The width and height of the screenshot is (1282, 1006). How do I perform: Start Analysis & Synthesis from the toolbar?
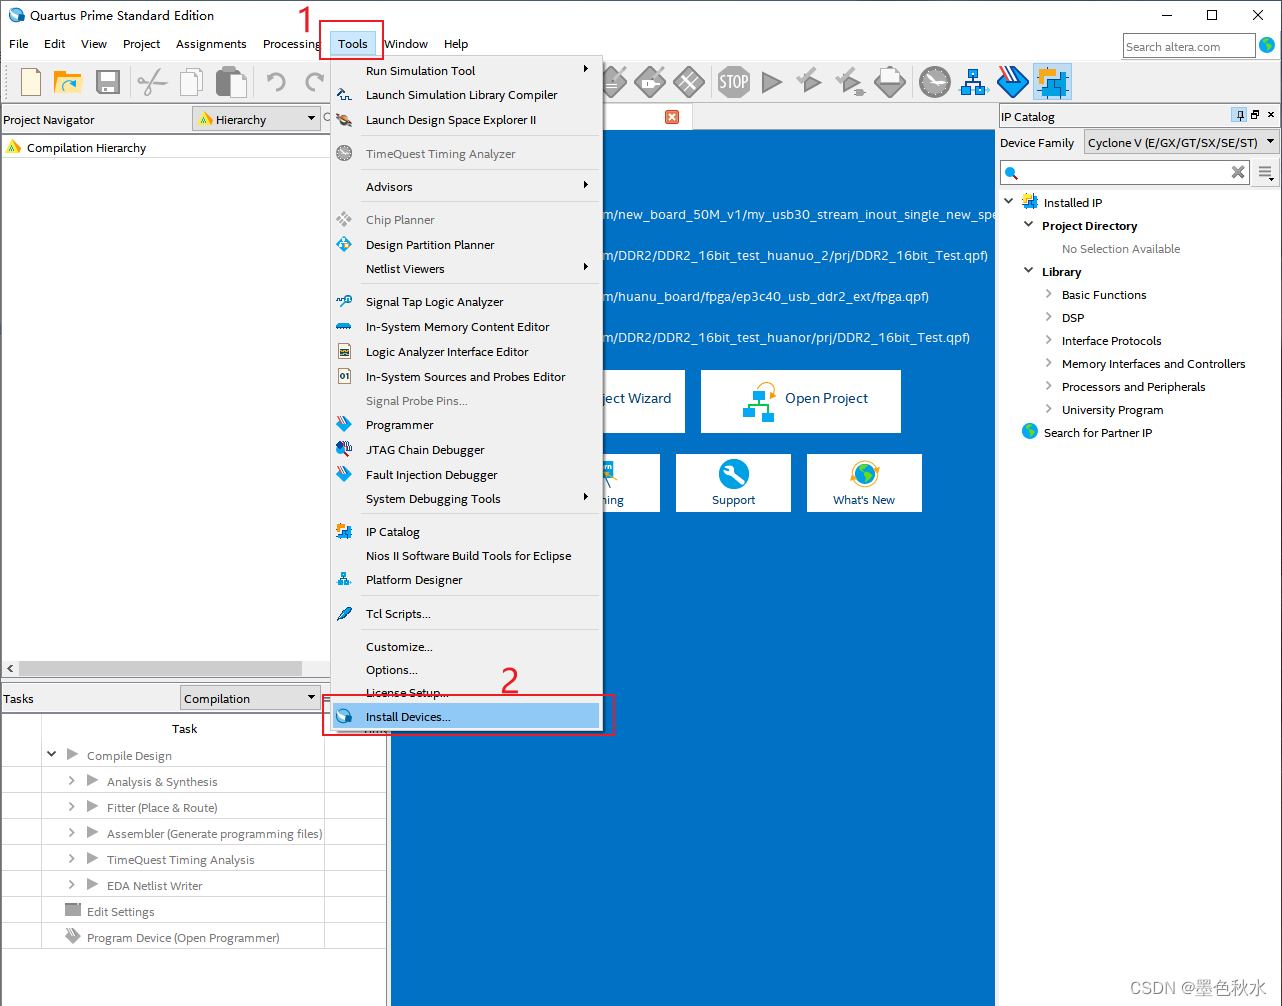pyautogui.click(x=810, y=82)
